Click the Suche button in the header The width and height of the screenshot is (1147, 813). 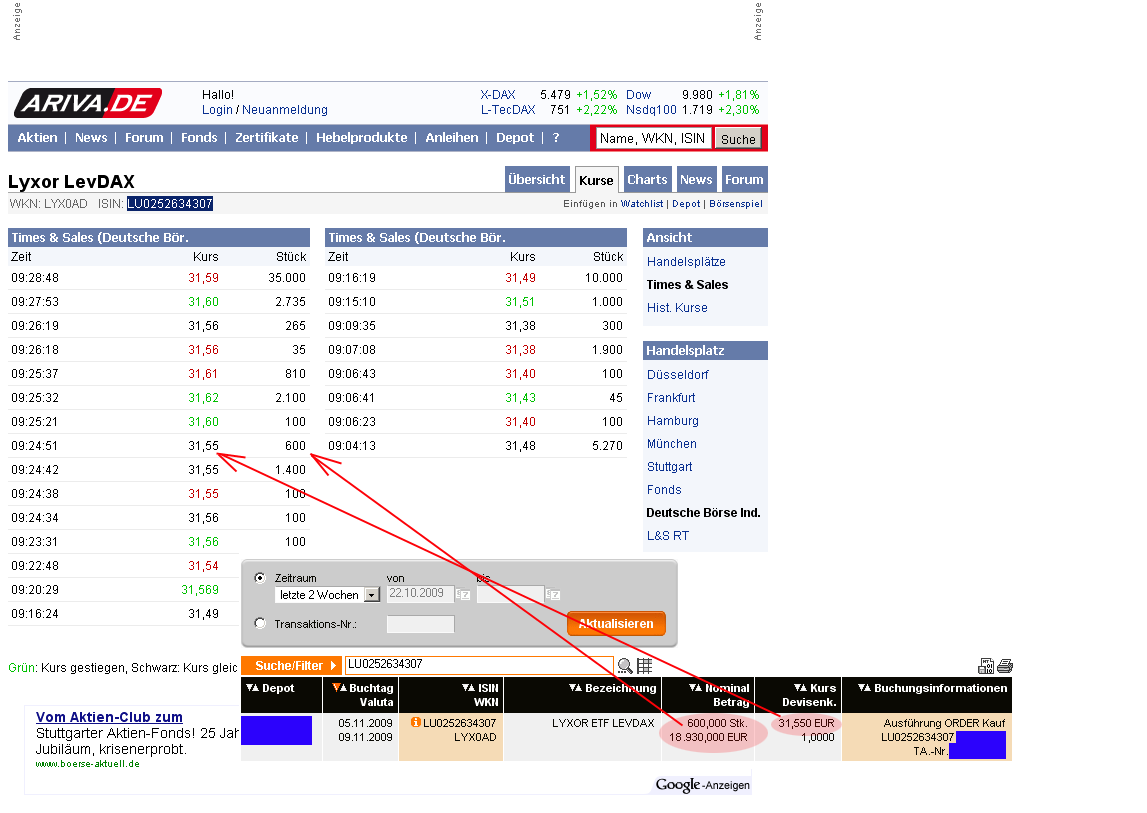click(738, 139)
